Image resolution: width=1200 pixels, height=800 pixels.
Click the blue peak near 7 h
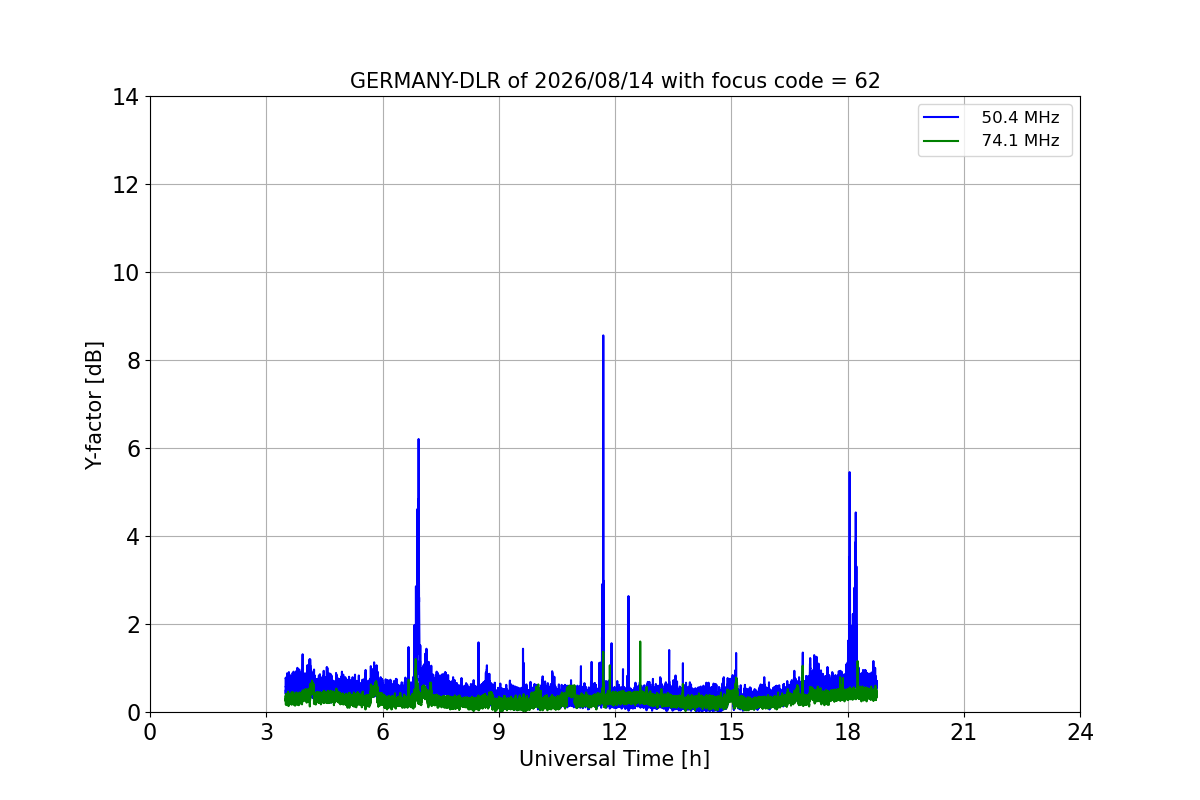[418, 440]
